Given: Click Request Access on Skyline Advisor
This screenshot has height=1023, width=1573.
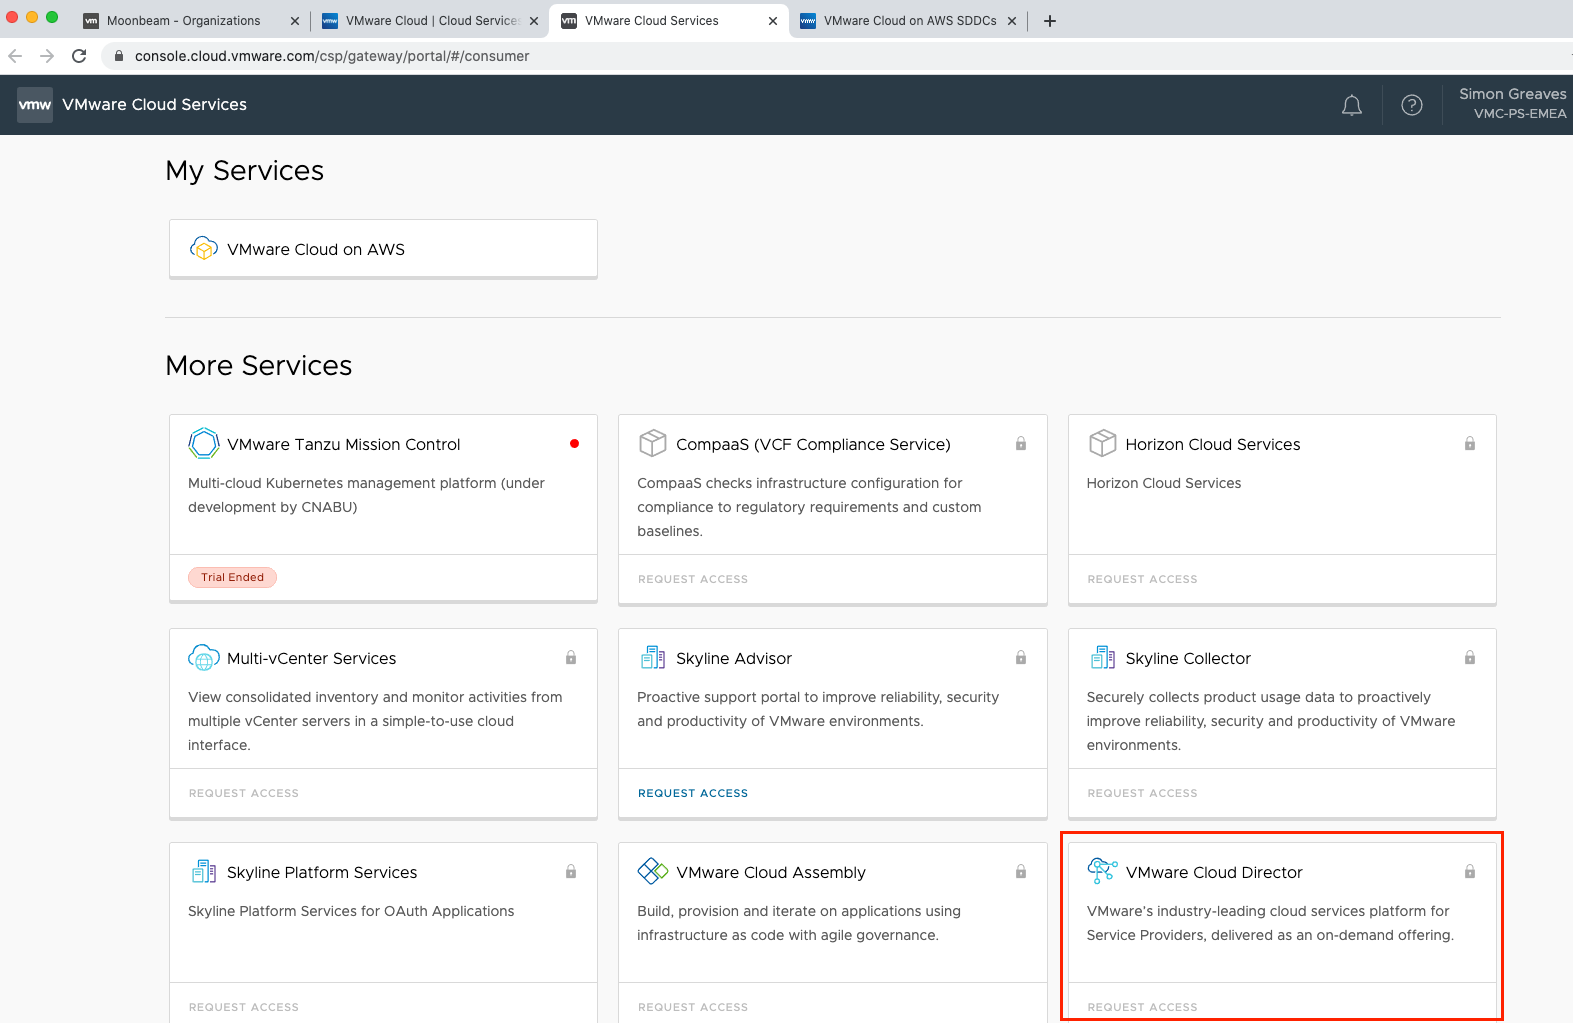Looking at the screenshot, I should [x=693, y=793].
